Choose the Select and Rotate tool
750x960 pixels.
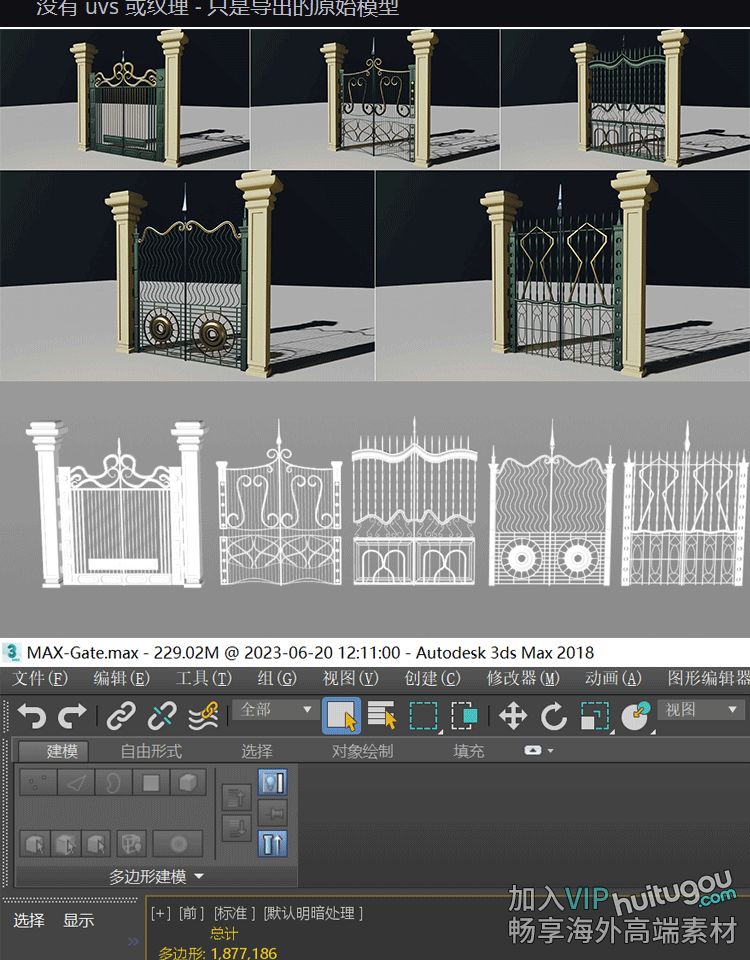click(553, 715)
